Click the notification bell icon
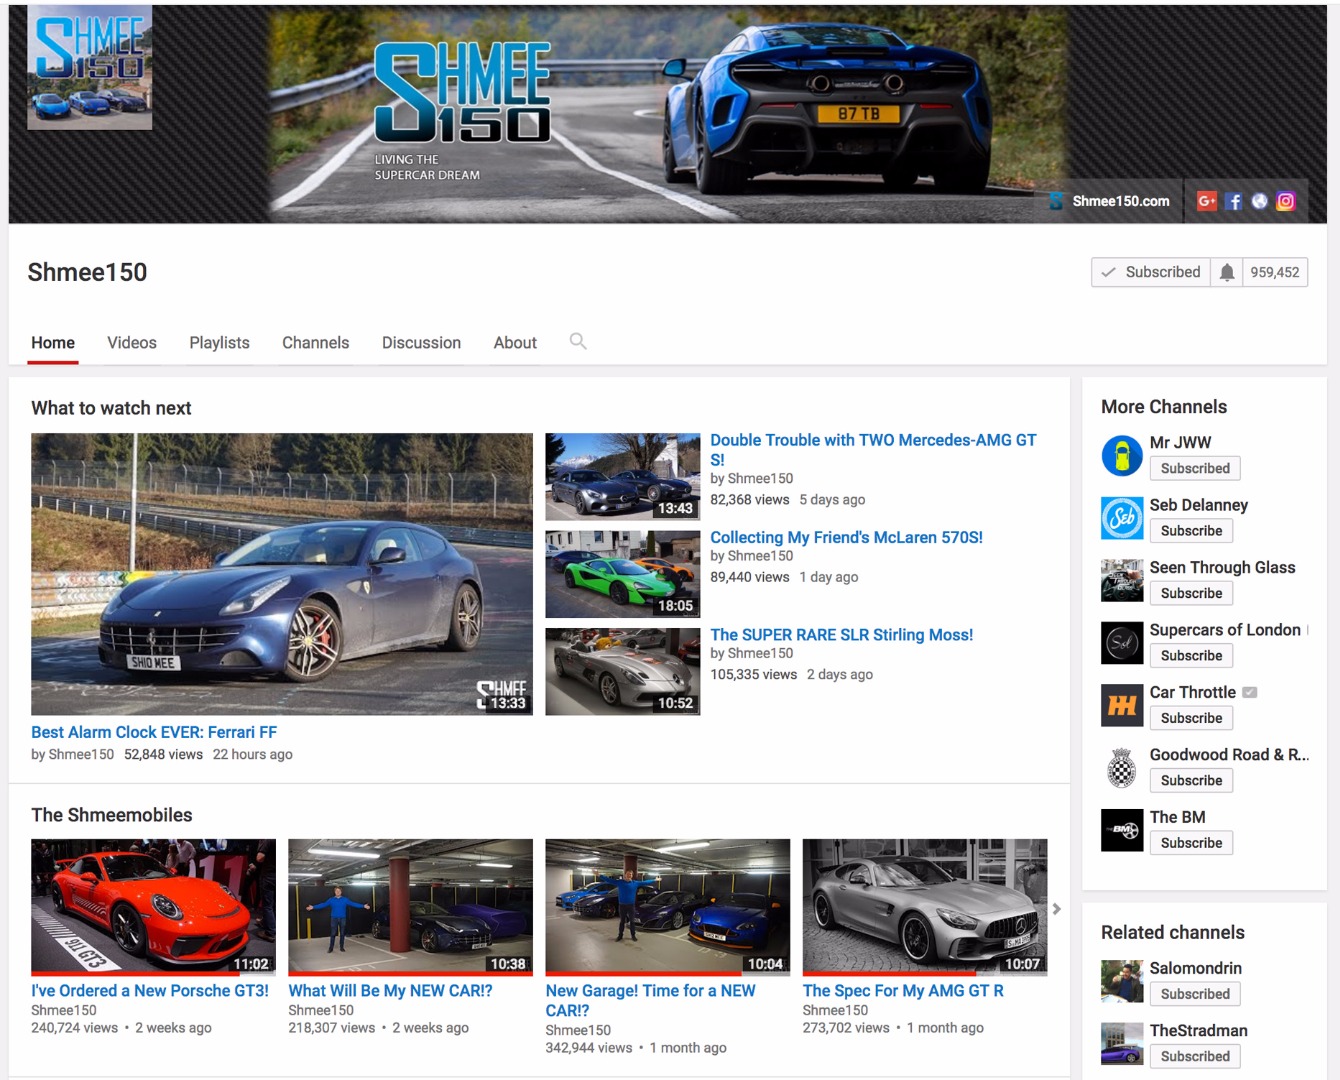1340x1080 pixels. [1226, 272]
